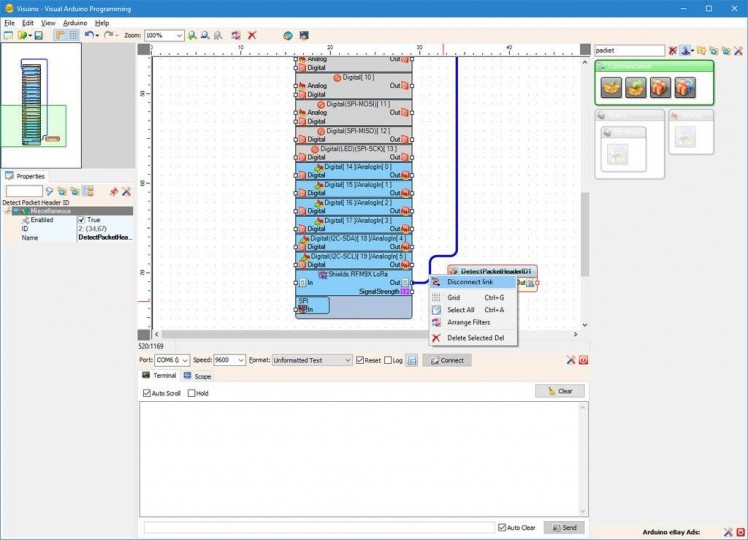
Task: Select the first box component in Communication palette
Action: pos(610,87)
